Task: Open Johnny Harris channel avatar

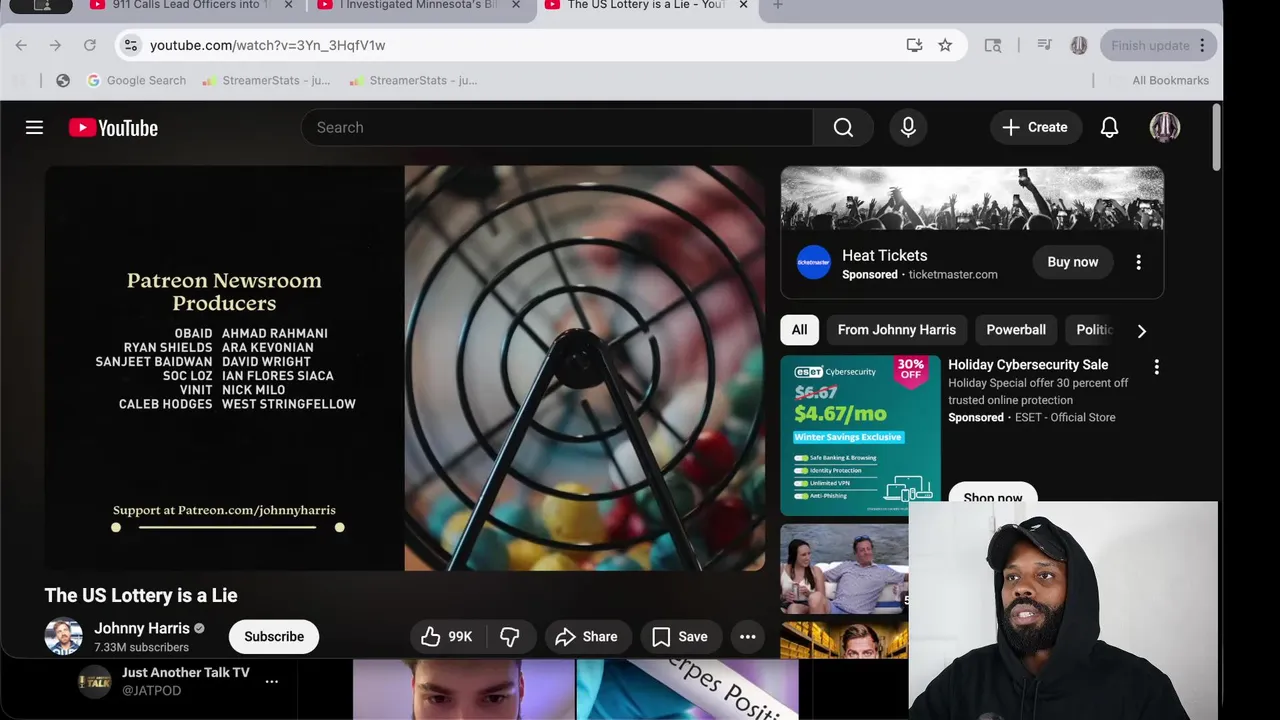Action: 63,636
